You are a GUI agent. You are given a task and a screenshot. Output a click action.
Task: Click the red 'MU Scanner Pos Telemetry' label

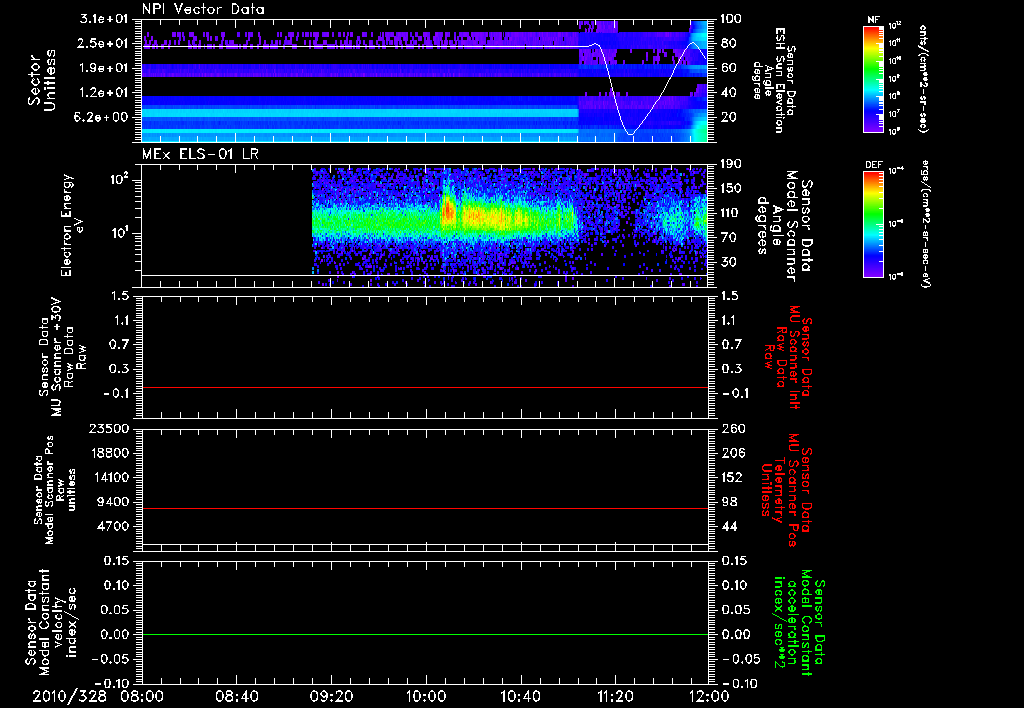(787, 490)
